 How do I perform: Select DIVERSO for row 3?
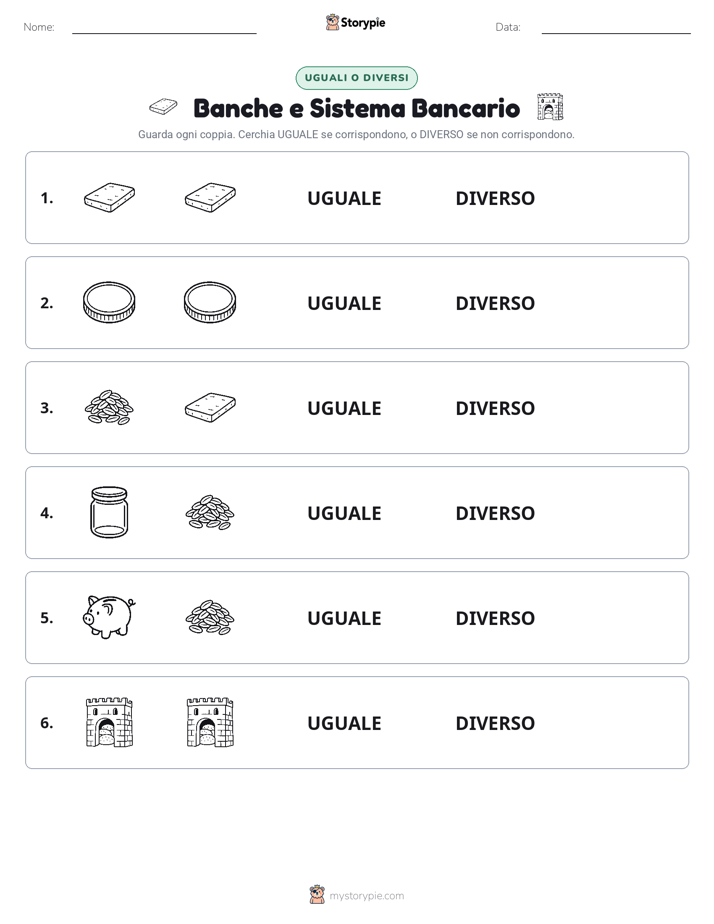point(495,408)
